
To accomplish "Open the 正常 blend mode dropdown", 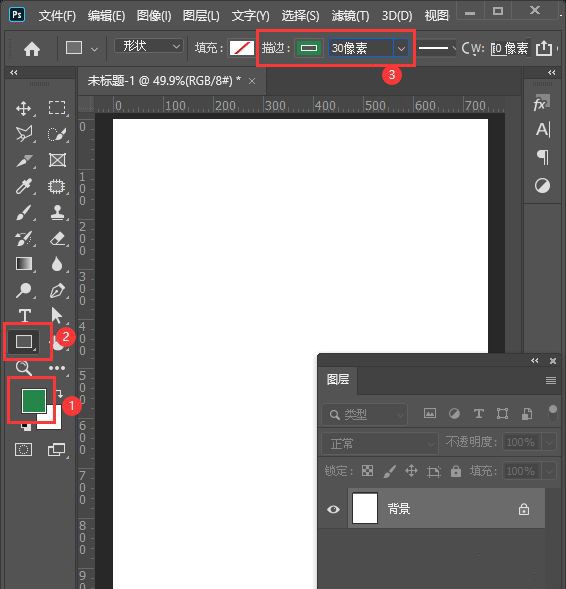I will coord(380,444).
